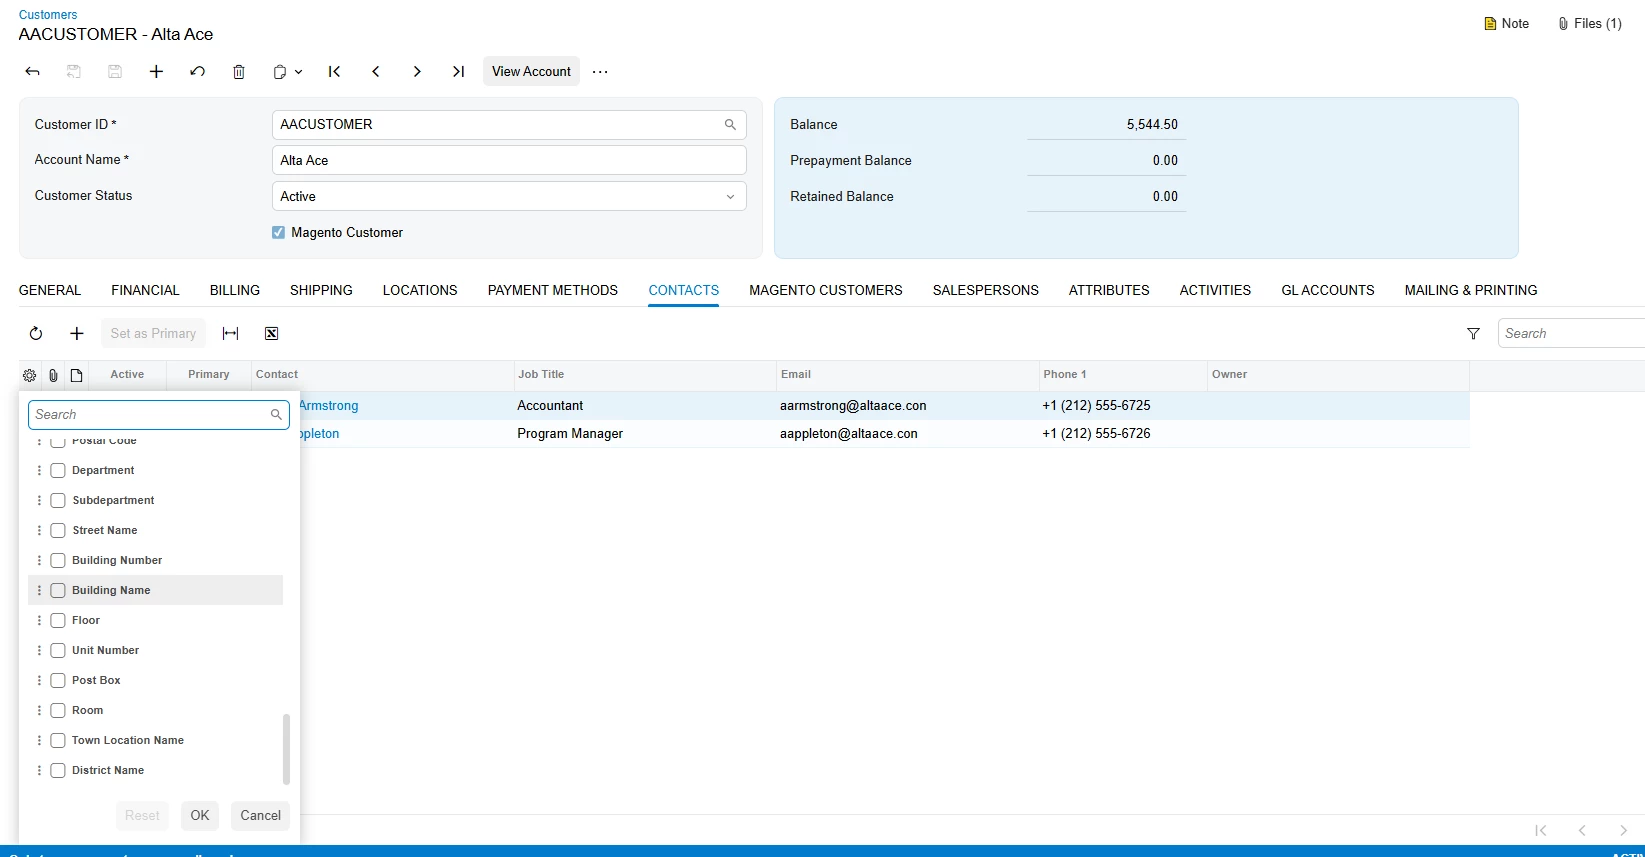Cancel the column configuration dialog
Image resolution: width=1645 pixels, height=857 pixels.
tap(261, 815)
